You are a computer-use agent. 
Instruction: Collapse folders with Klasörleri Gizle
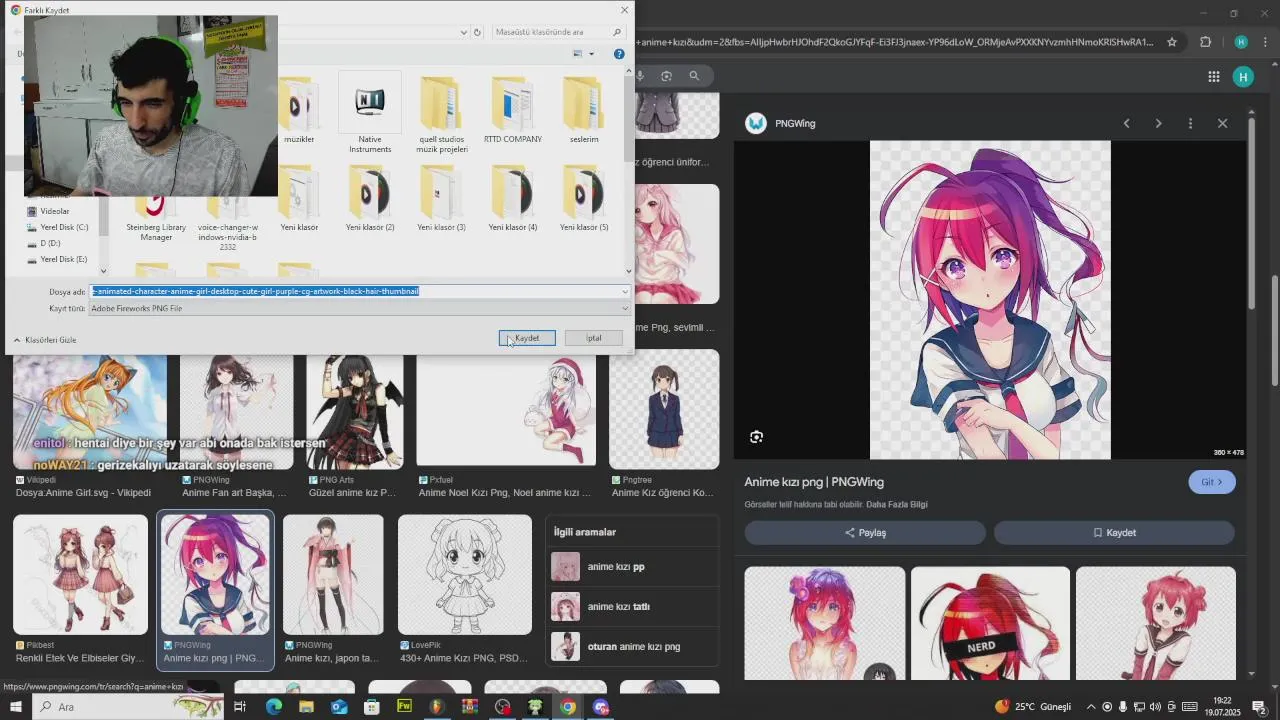point(45,340)
